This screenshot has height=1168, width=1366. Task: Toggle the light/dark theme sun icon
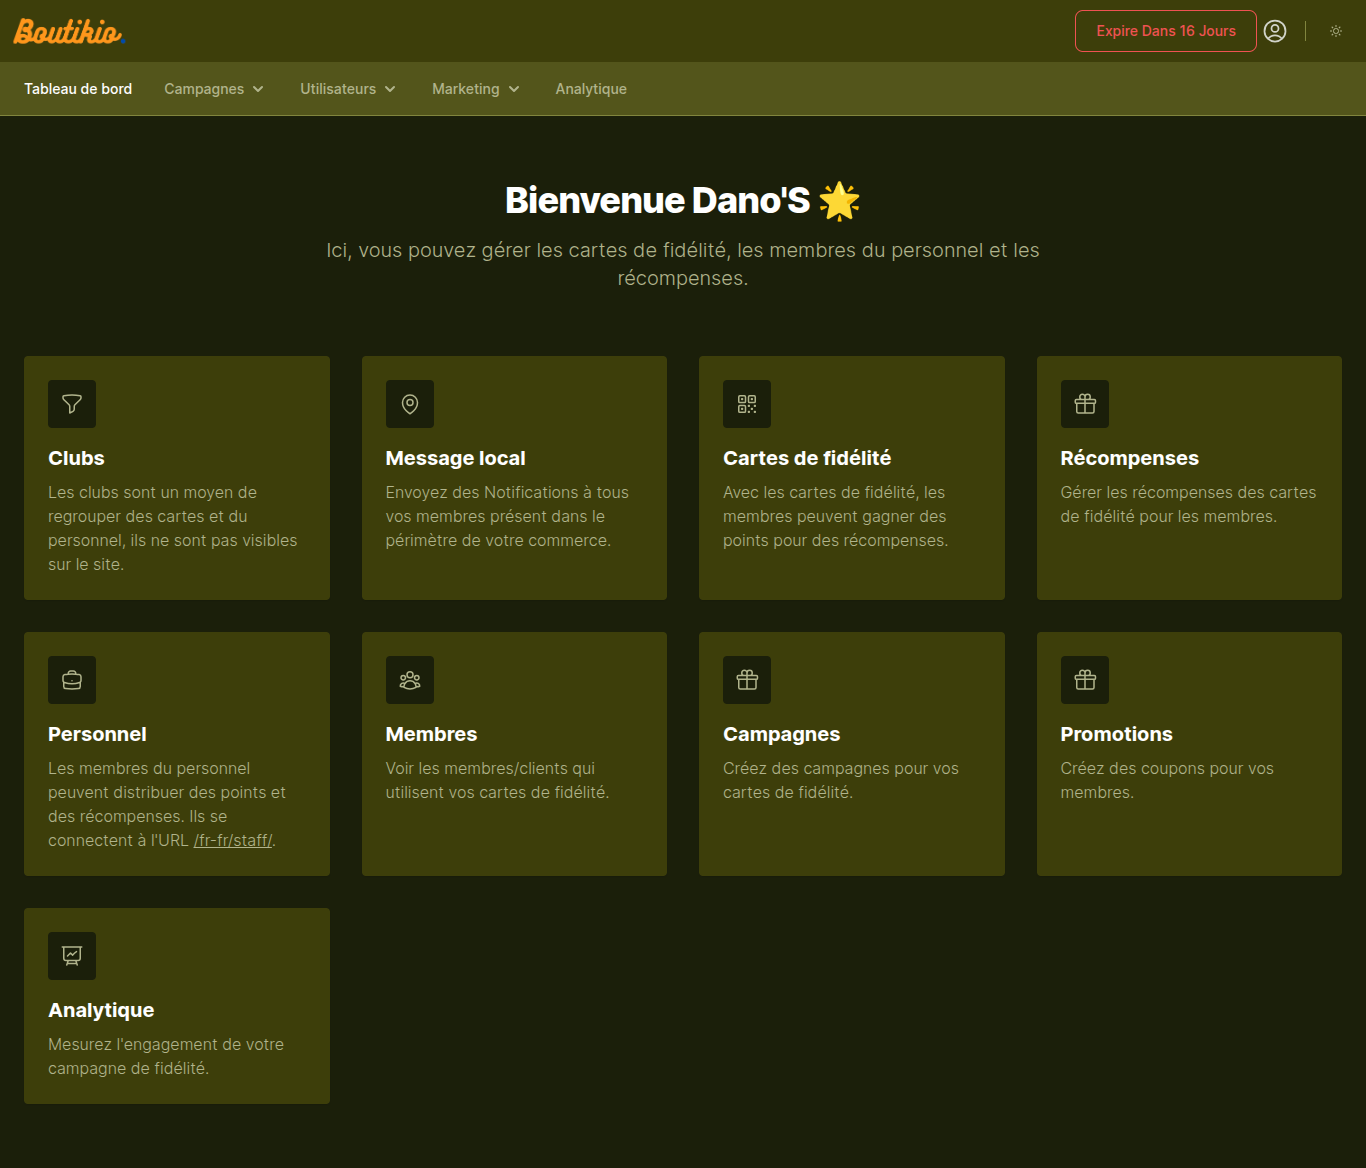[1336, 31]
